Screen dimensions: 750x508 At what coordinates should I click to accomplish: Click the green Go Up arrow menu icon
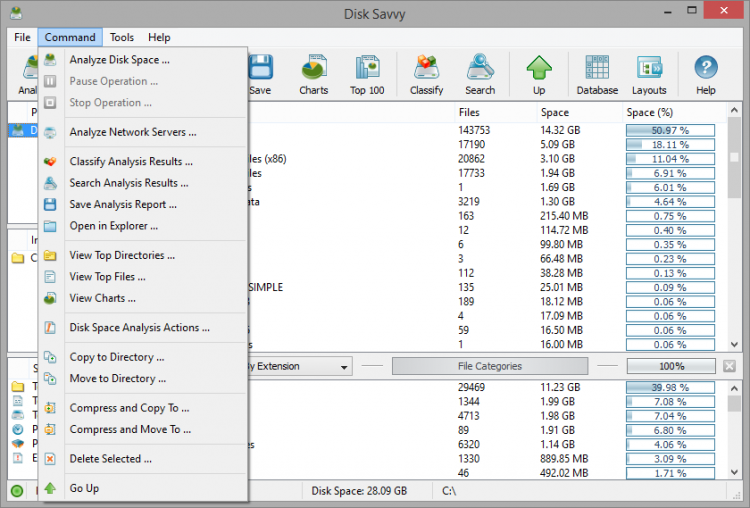(x=50, y=488)
